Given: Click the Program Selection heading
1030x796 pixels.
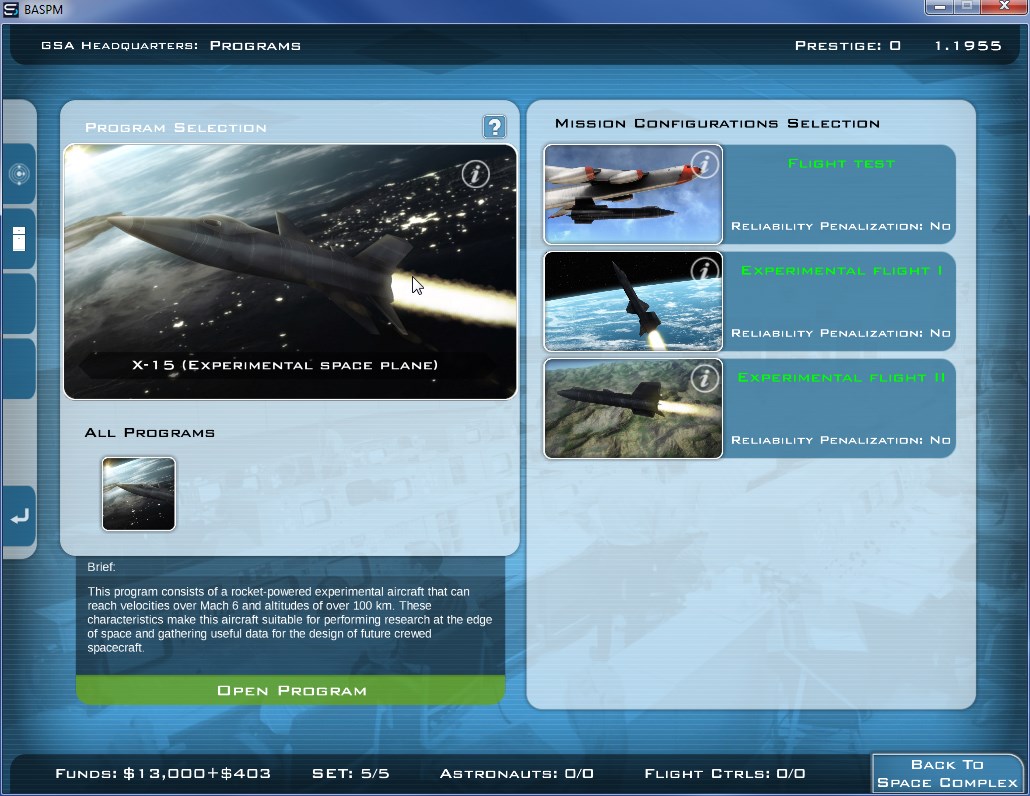Looking at the screenshot, I should pos(176,127).
